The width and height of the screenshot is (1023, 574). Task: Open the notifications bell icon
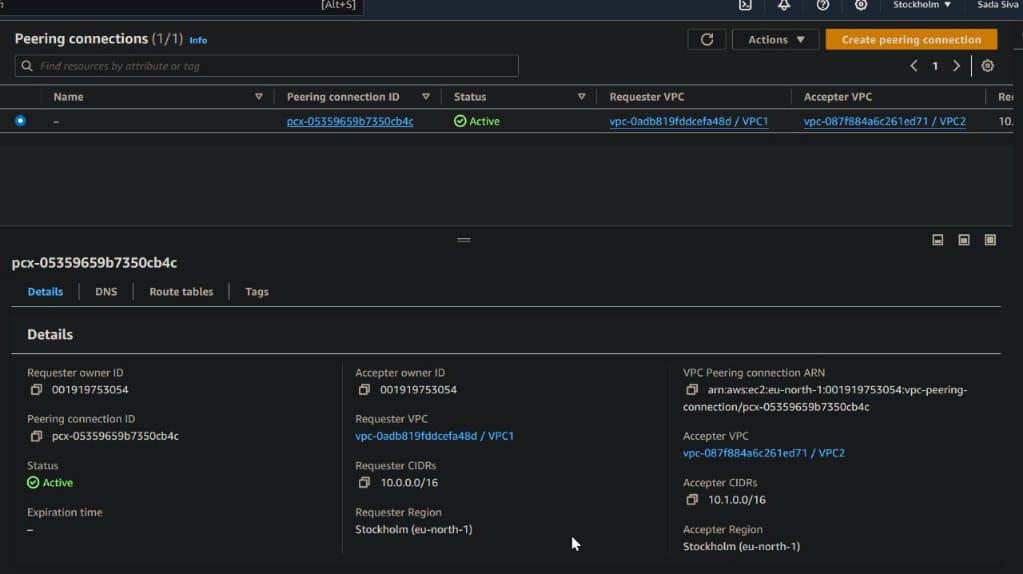pos(784,5)
